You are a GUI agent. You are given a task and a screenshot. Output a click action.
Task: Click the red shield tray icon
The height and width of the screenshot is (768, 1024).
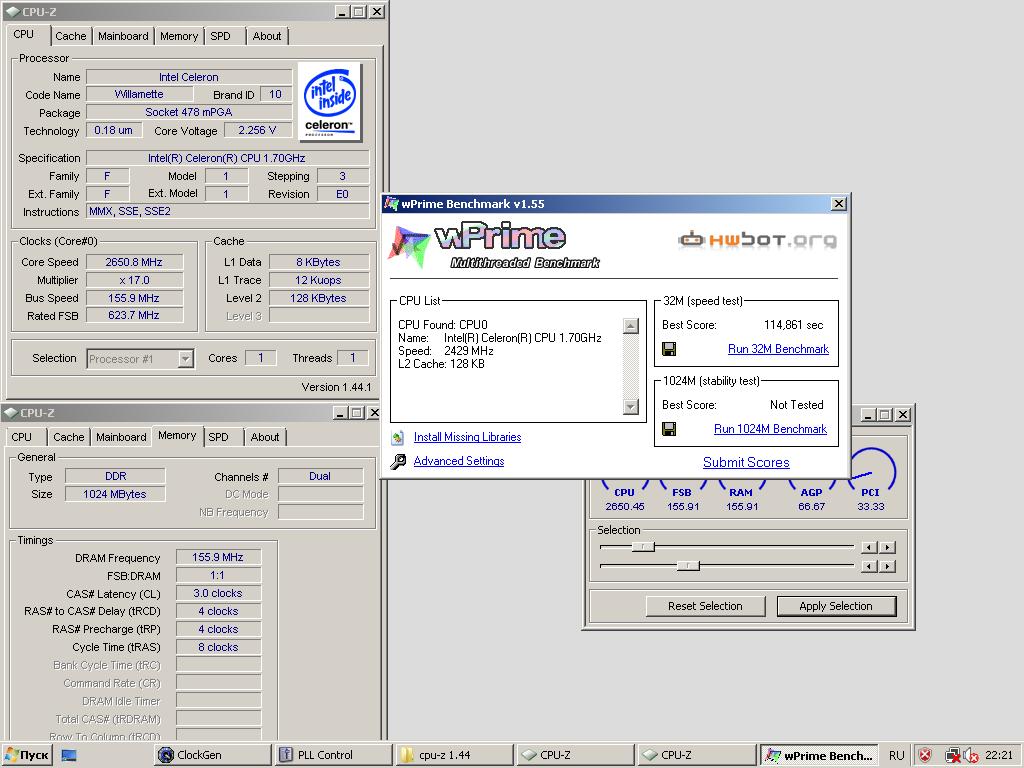(x=925, y=756)
